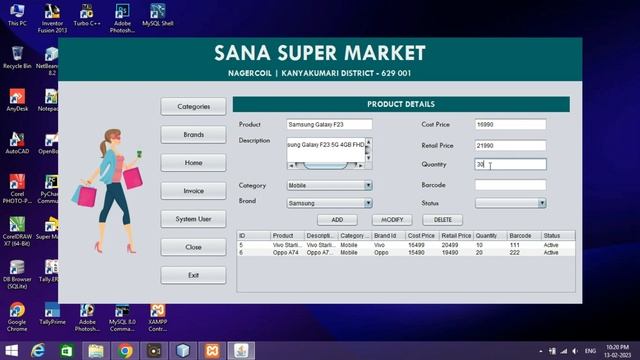The height and width of the screenshot is (360, 640).
Task: Click ADD to save the product
Action: point(337,220)
